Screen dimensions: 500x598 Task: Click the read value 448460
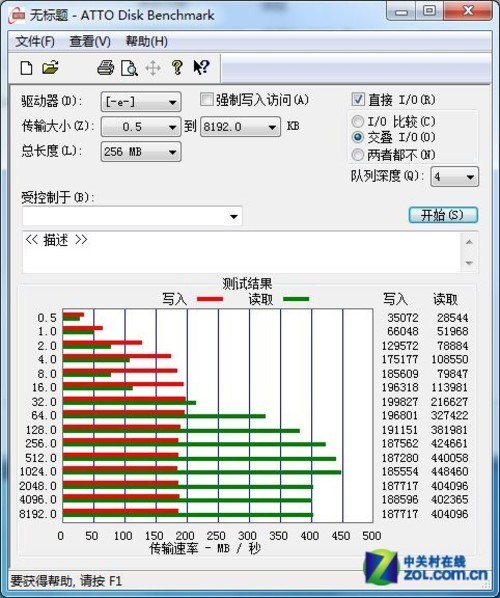click(449, 471)
